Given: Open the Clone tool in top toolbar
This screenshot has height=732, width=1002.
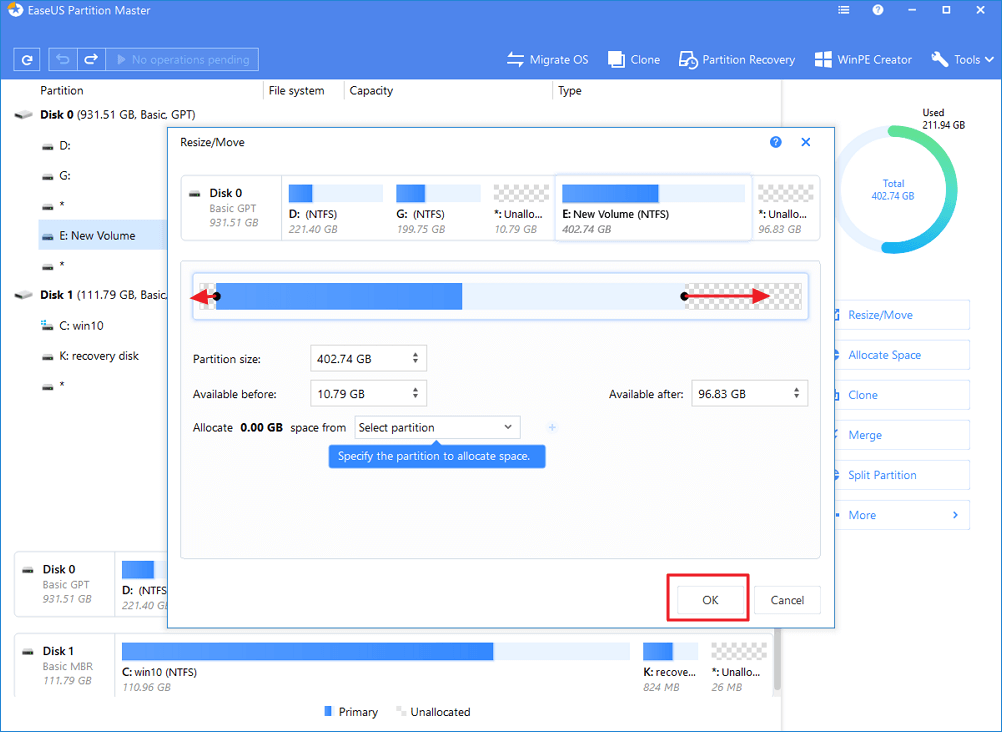Looking at the screenshot, I should 633,60.
